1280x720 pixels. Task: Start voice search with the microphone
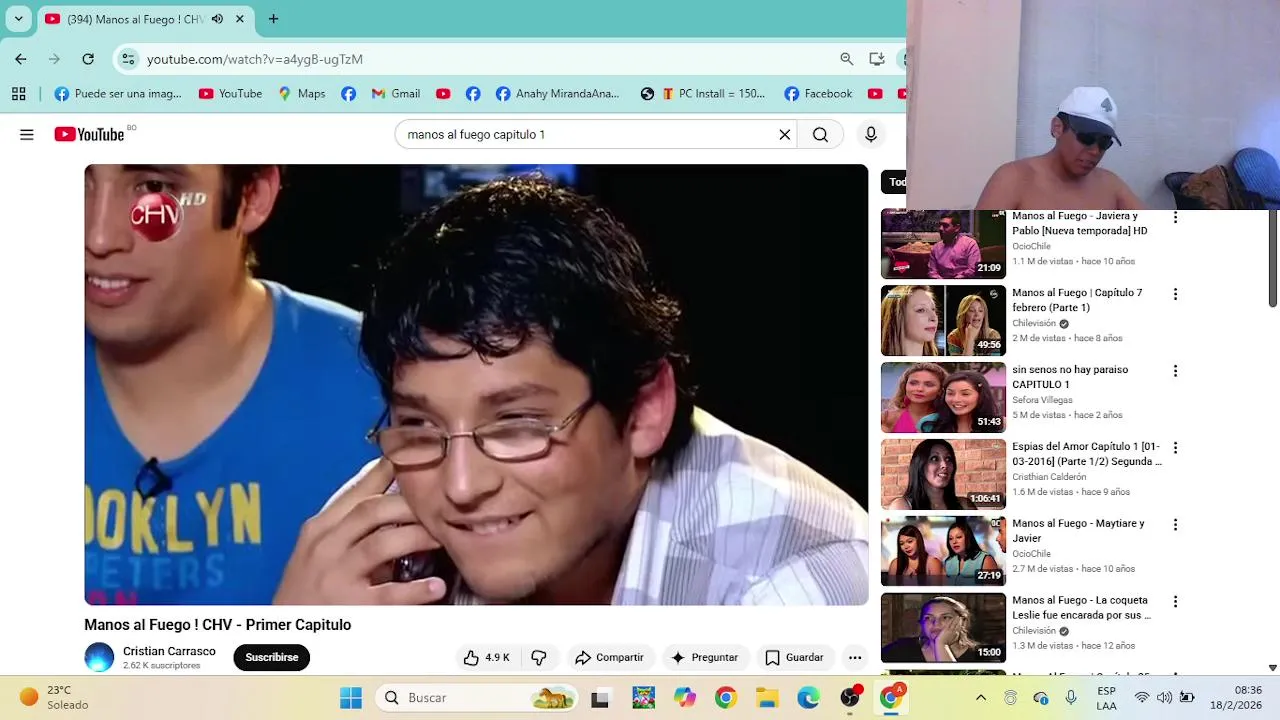pyautogui.click(x=871, y=135)
